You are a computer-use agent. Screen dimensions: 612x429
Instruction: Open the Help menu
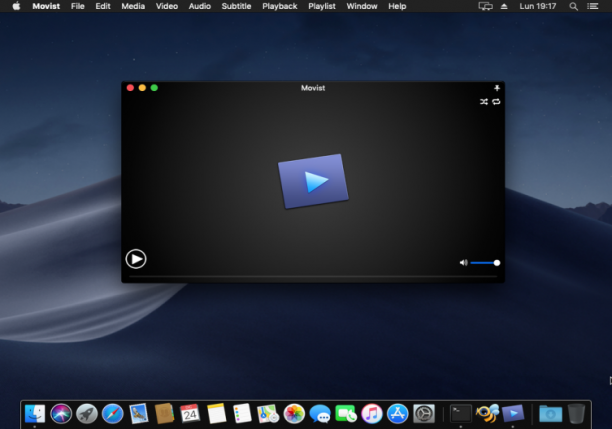tap(397, 6)
